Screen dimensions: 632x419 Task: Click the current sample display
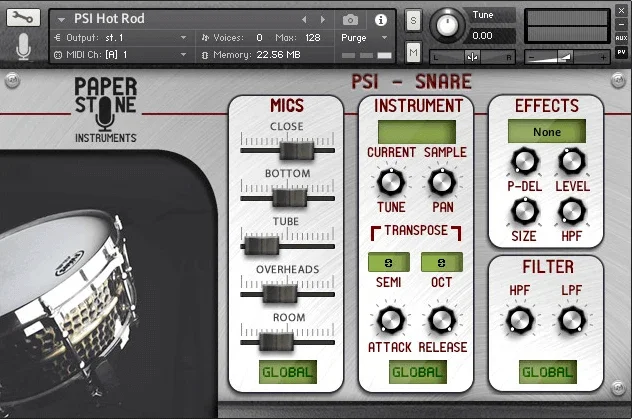(x=417, y=131)
